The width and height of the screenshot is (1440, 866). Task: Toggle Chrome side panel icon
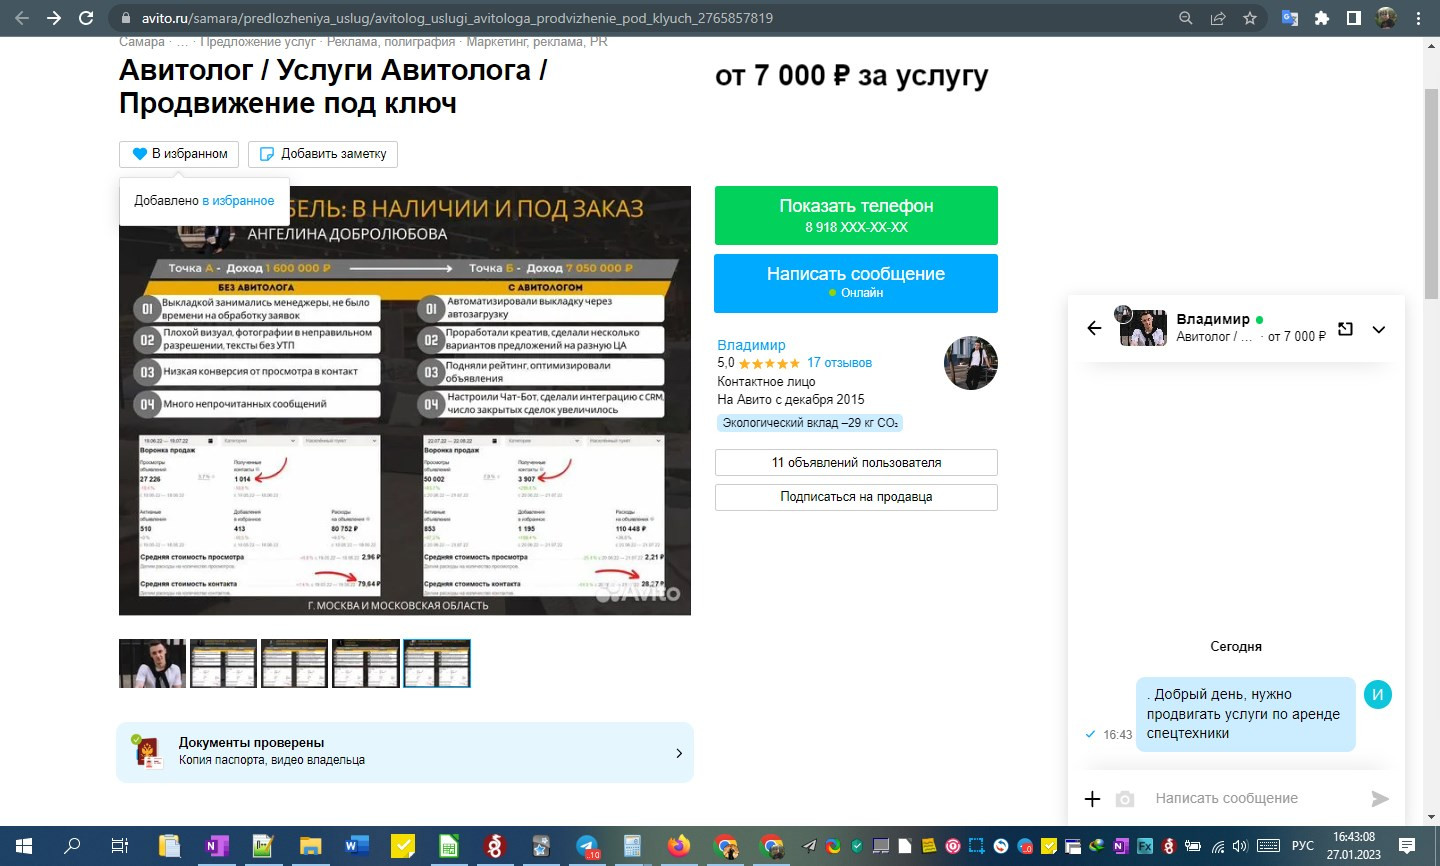(1354, 18)
